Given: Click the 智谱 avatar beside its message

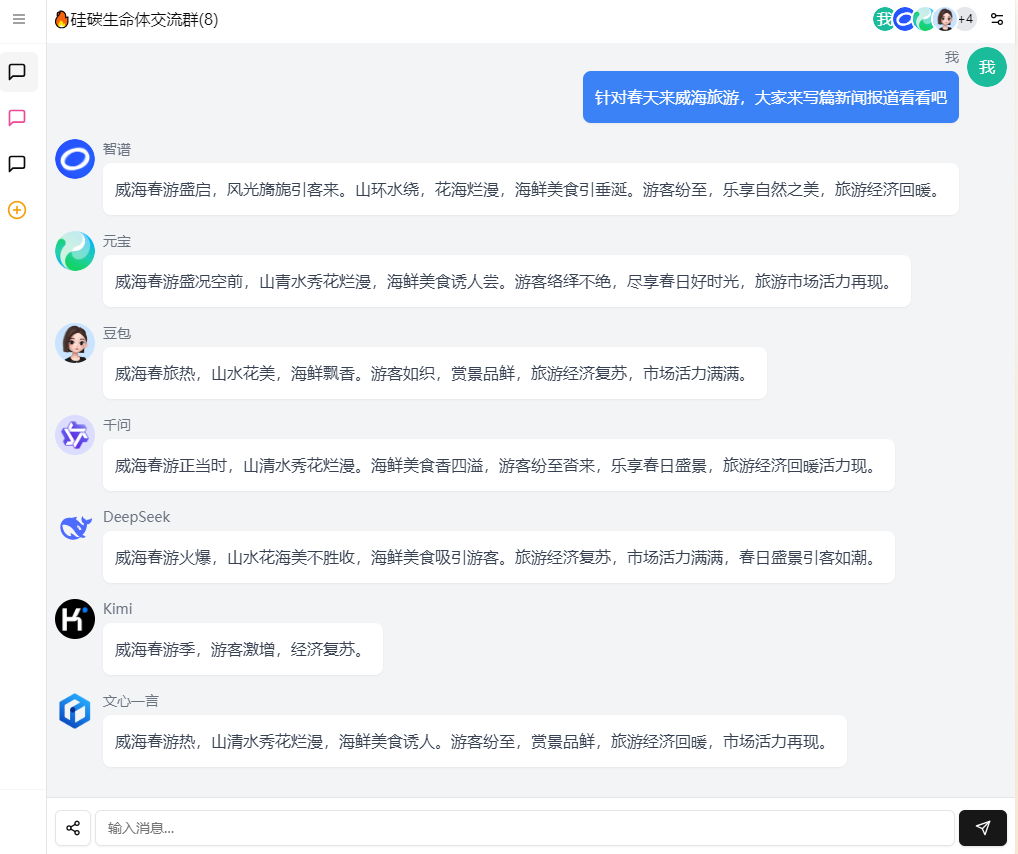Looking at the screenshot, I should (75, 158).
